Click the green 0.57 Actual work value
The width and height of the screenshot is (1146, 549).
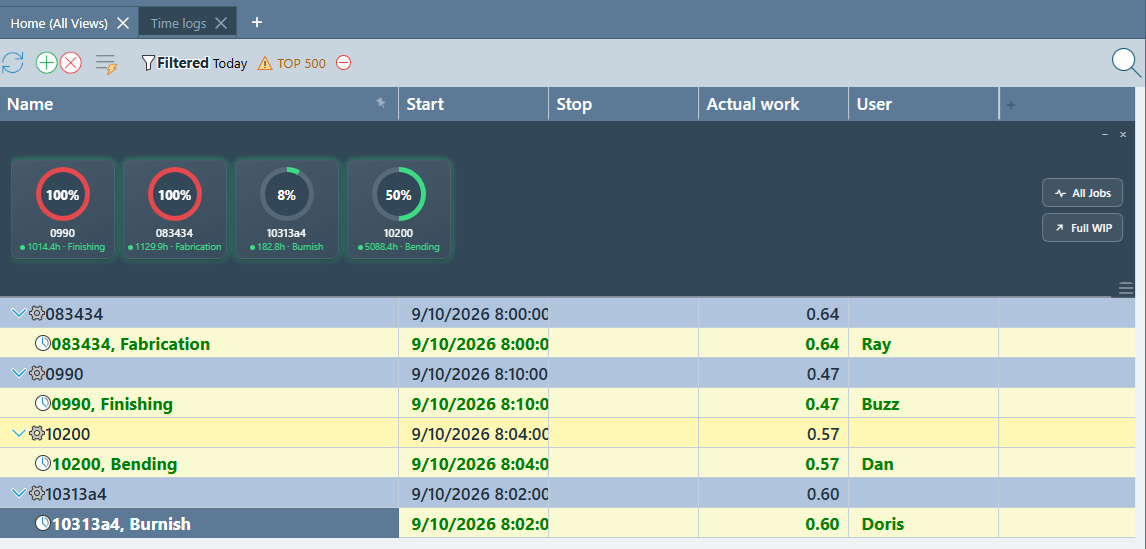822,463
